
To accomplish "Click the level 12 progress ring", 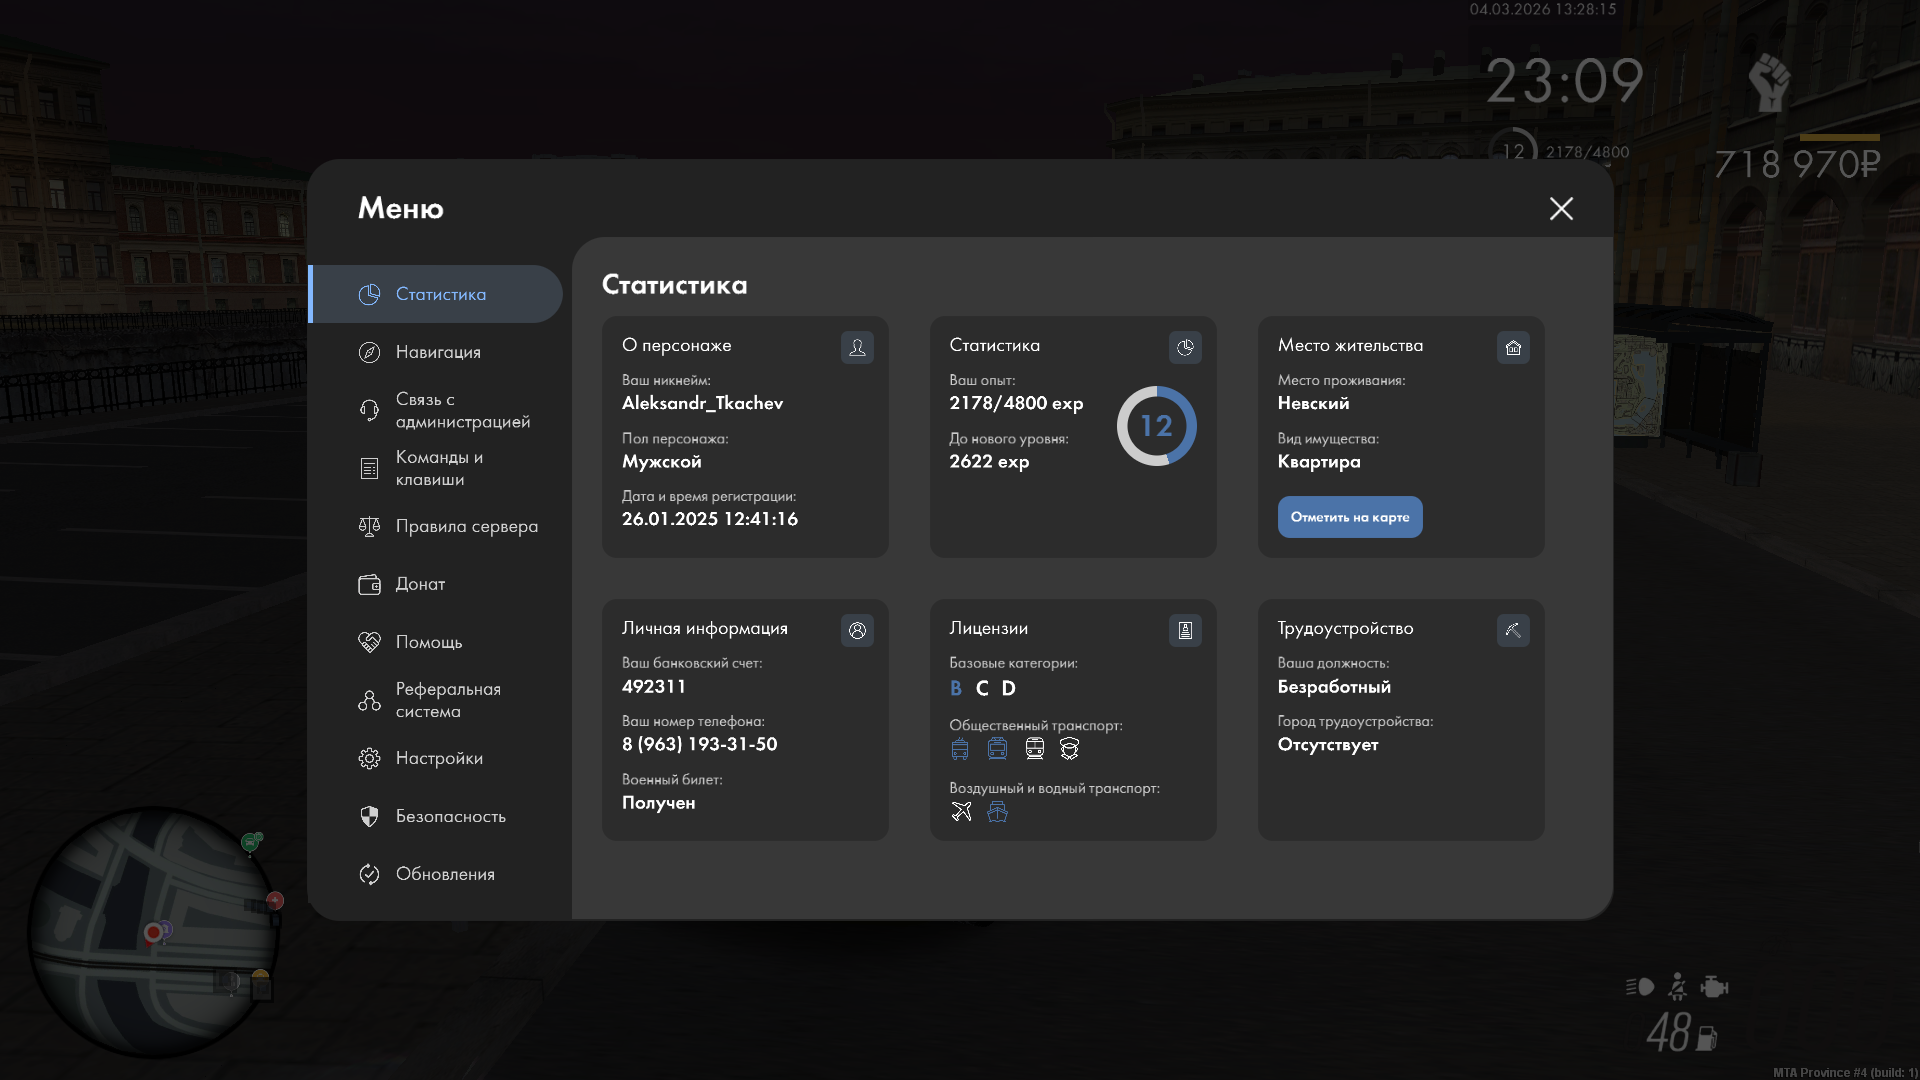I will 1156,426.
